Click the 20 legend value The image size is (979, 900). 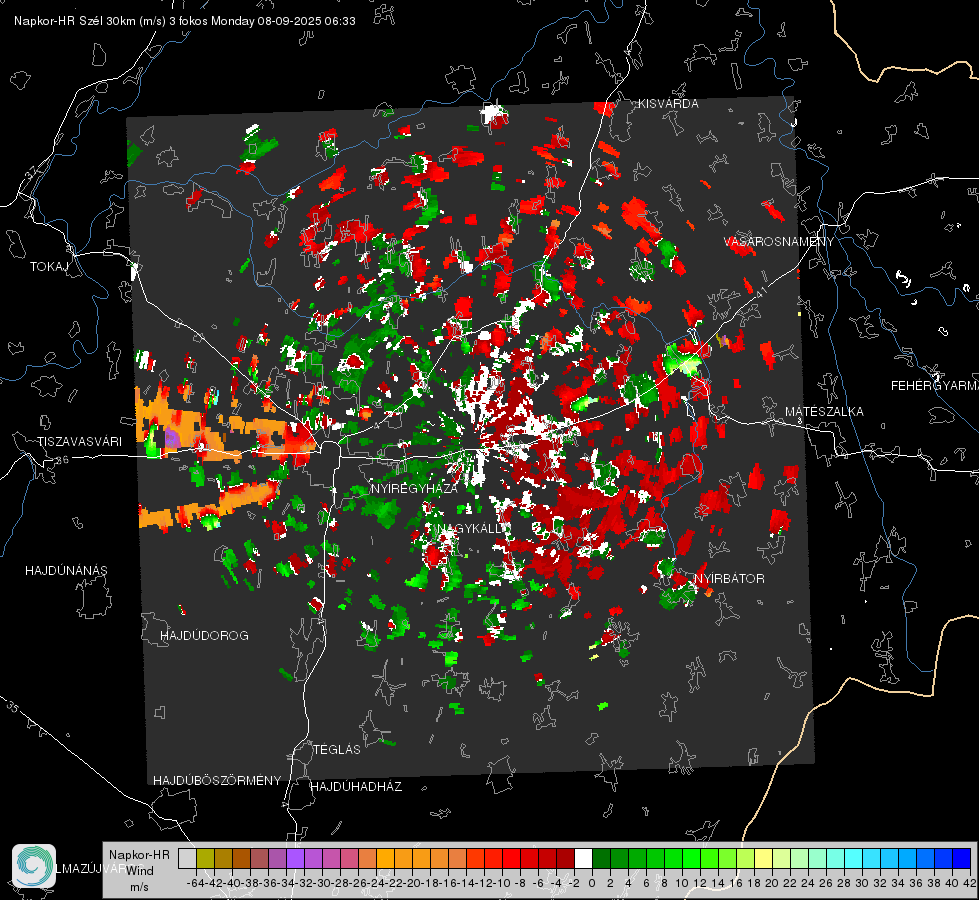772,883
